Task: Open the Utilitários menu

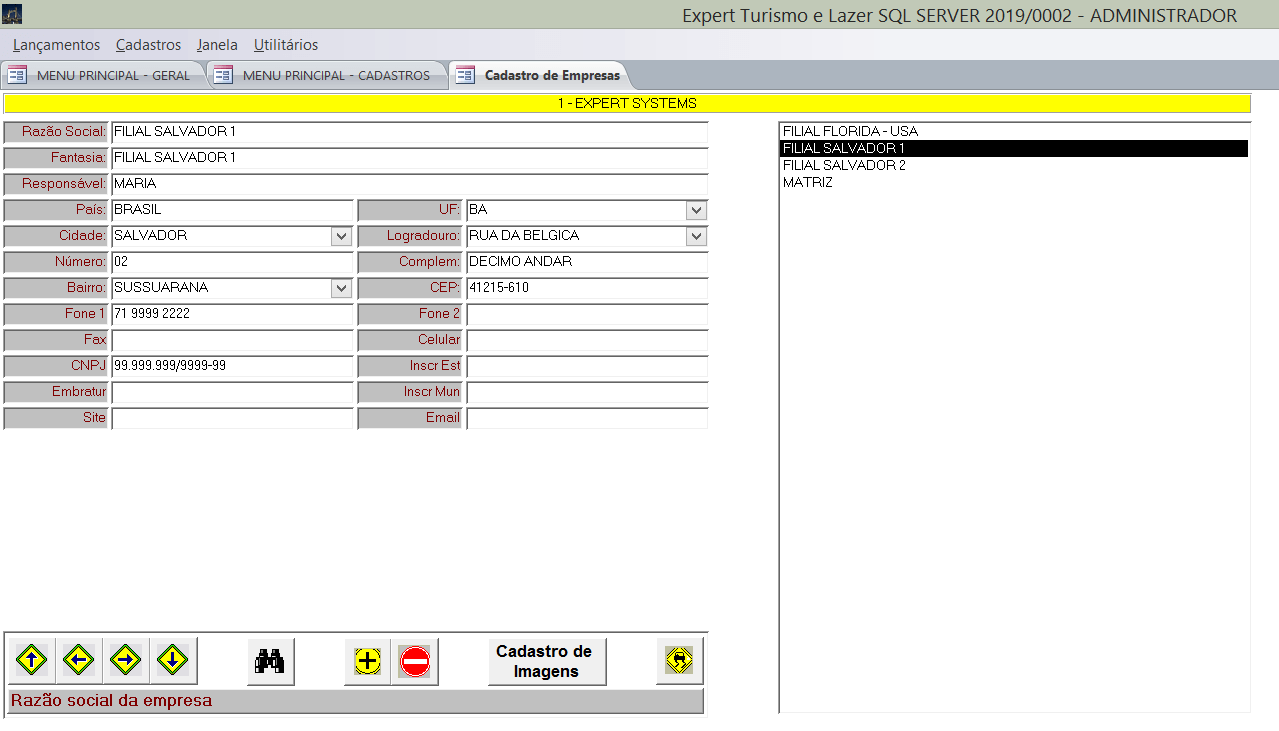Action: tap(286, 45)
